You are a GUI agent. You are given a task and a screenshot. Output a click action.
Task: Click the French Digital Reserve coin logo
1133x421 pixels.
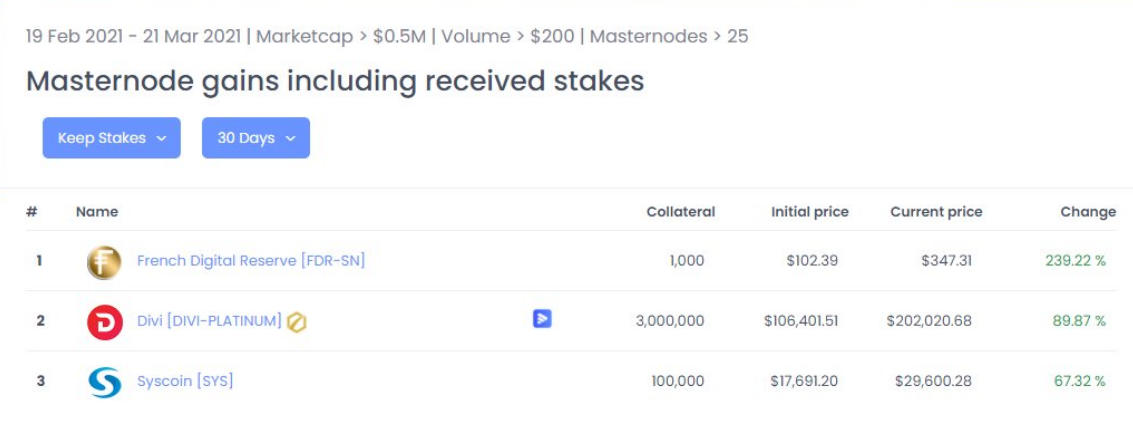tap(104, 262)
